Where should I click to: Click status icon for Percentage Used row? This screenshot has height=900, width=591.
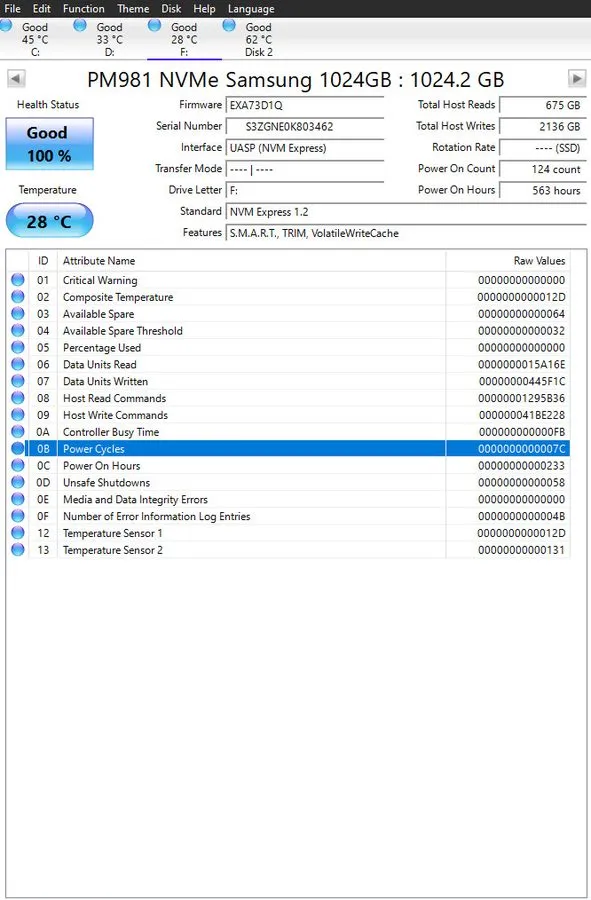tap(18, 347)
